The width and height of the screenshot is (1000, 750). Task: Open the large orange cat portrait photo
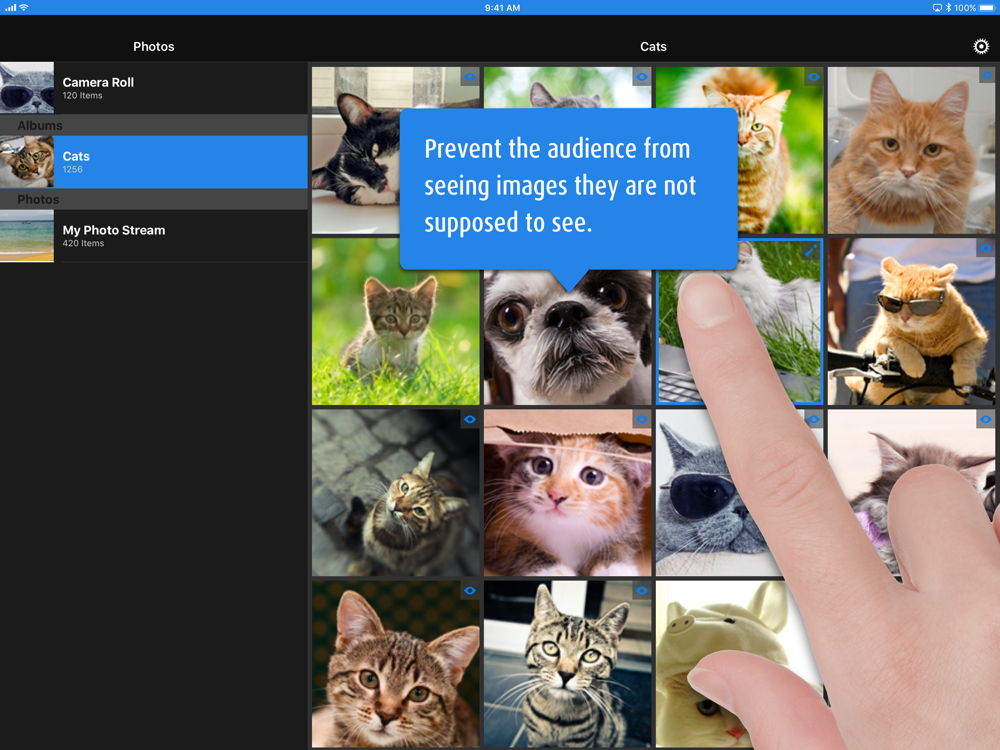(911, 151)
